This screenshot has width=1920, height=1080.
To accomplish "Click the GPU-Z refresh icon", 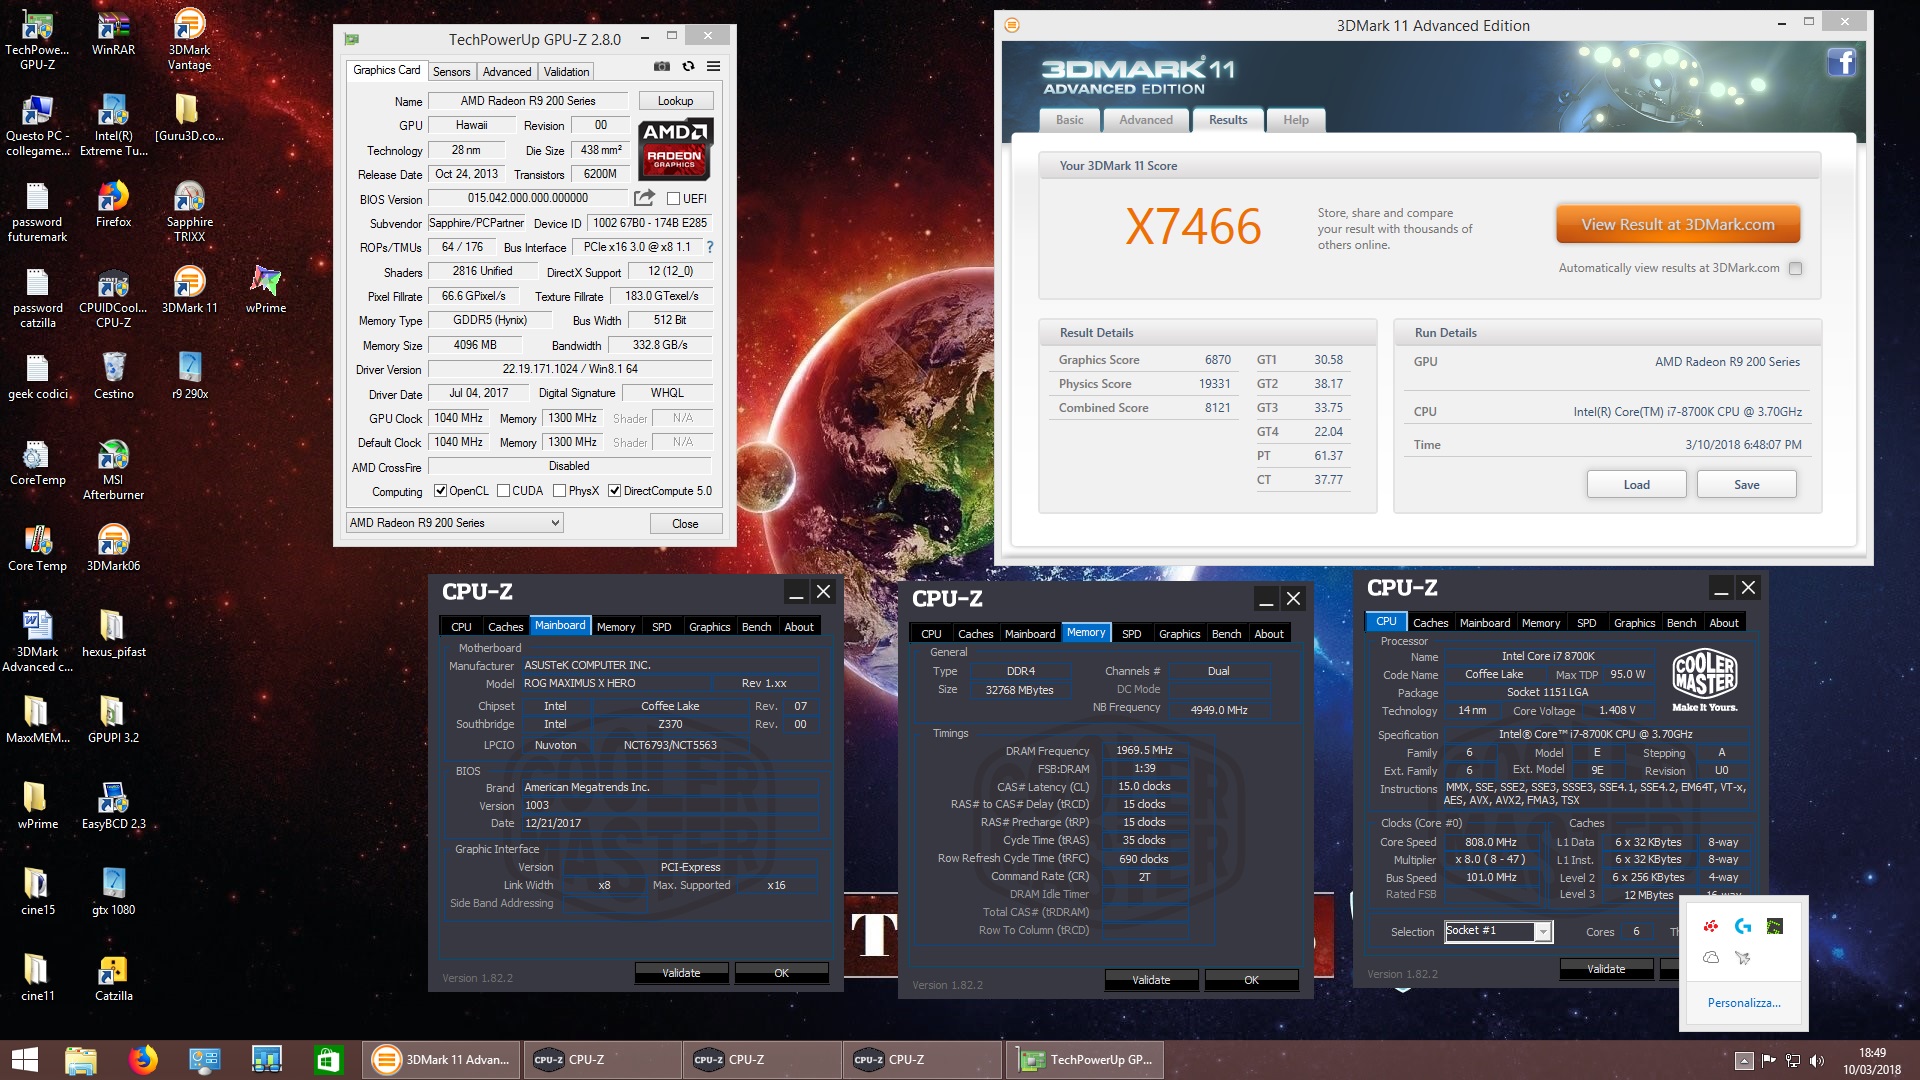I will (x=688, y=66).
